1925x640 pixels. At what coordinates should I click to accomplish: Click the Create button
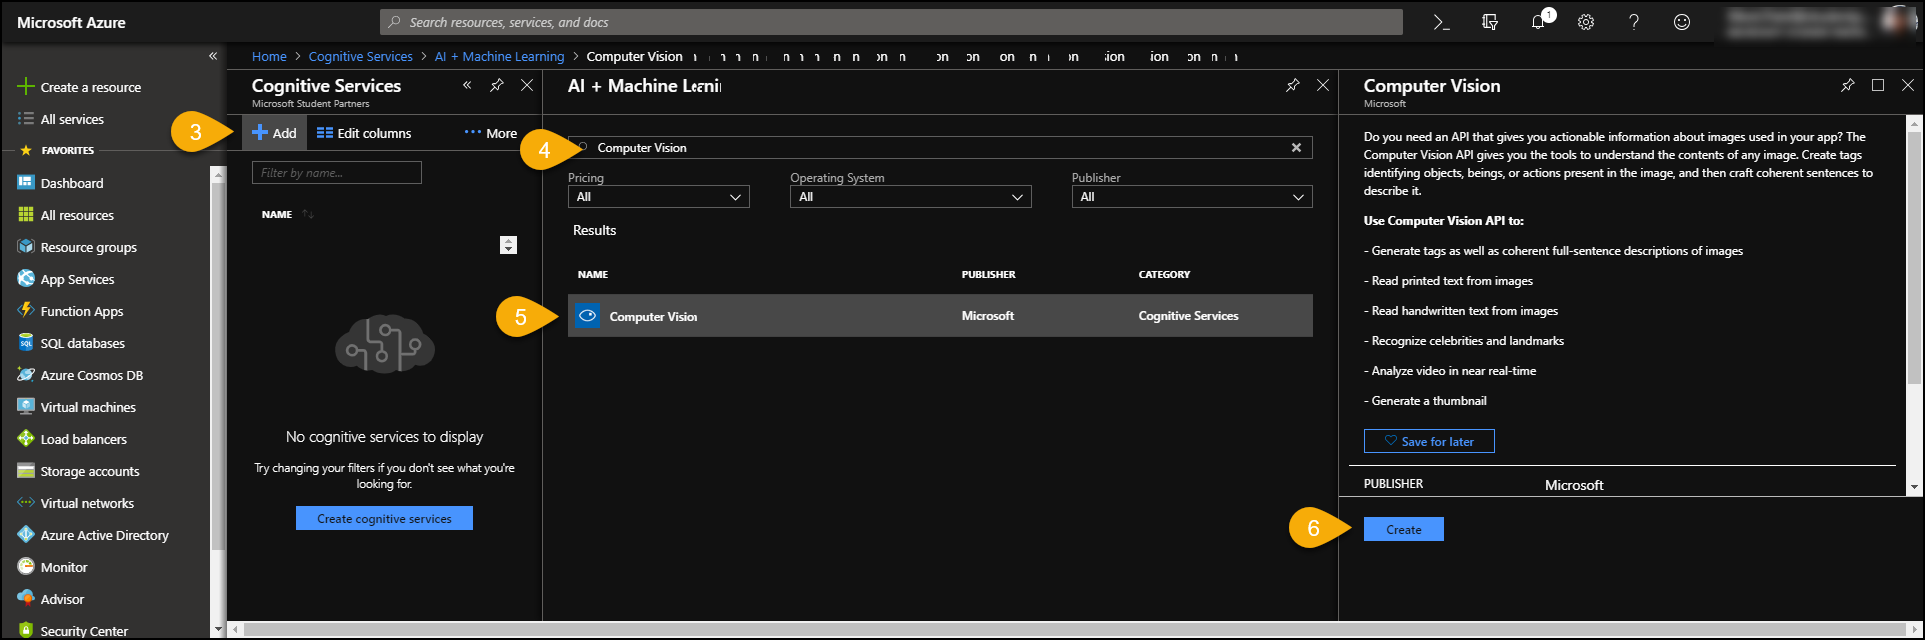point(1404,529)
